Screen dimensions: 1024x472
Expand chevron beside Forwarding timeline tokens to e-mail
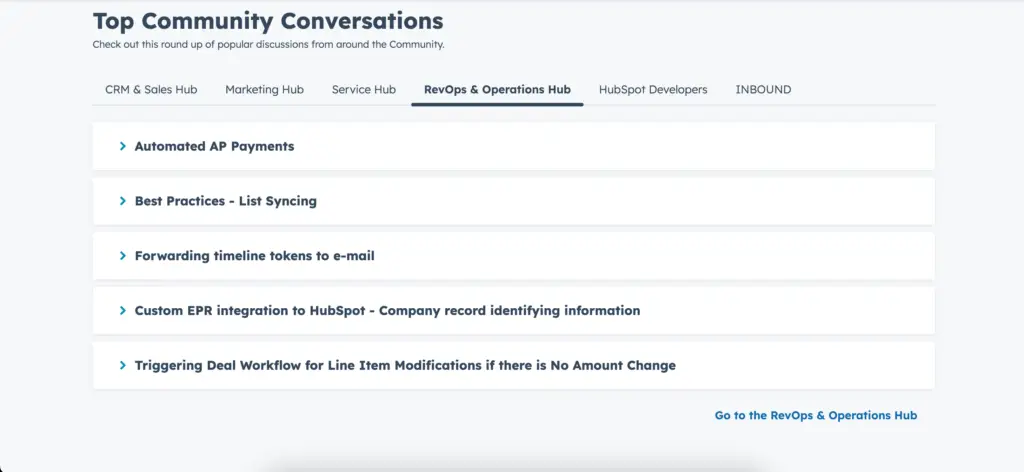coord(122,256)
